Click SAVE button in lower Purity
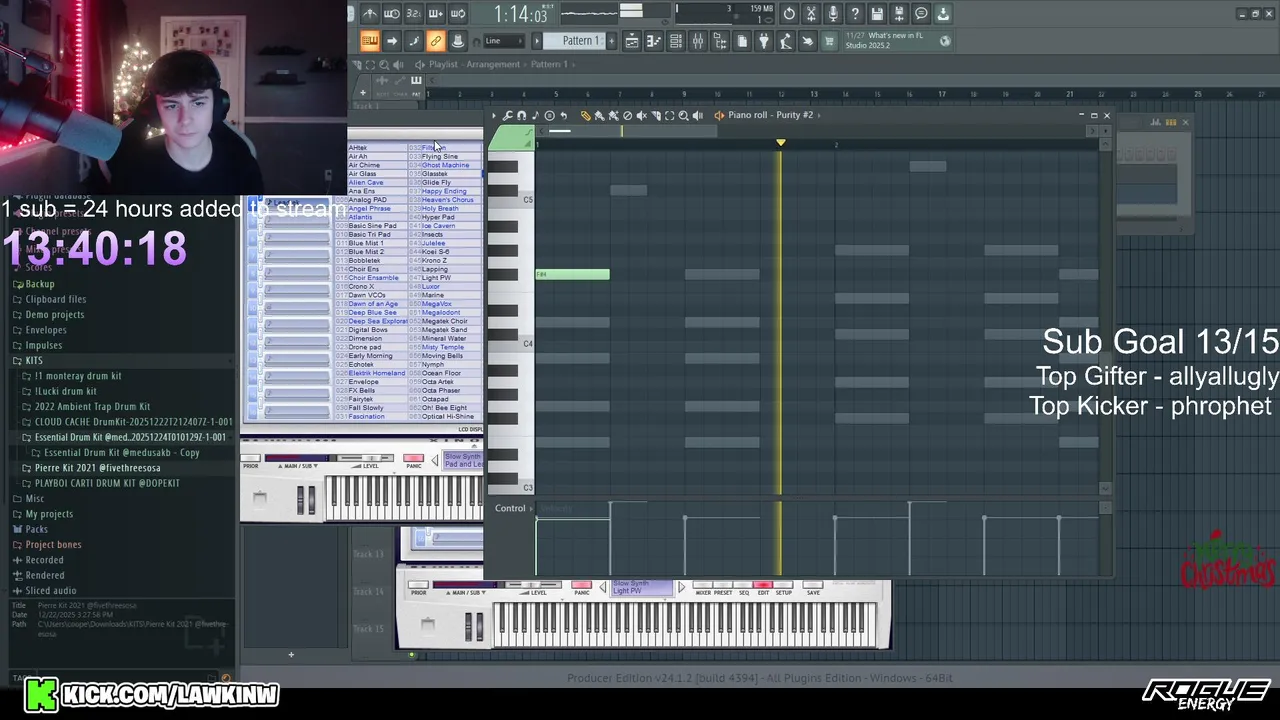 click(813, 585)
